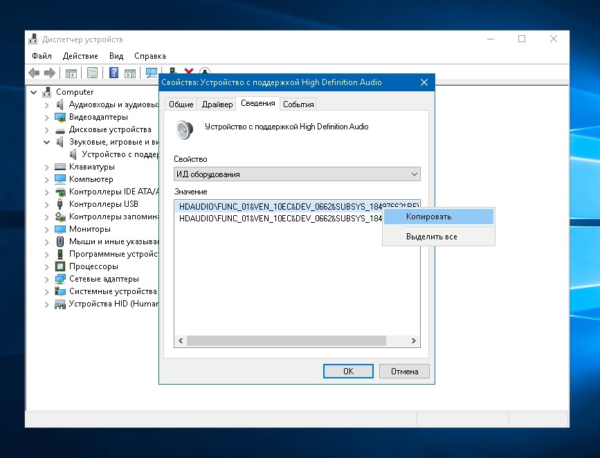The image size is (600, 458).
Task: Click the mouse icon beside Мыши и иные
Action: click(x=60, y=241)
